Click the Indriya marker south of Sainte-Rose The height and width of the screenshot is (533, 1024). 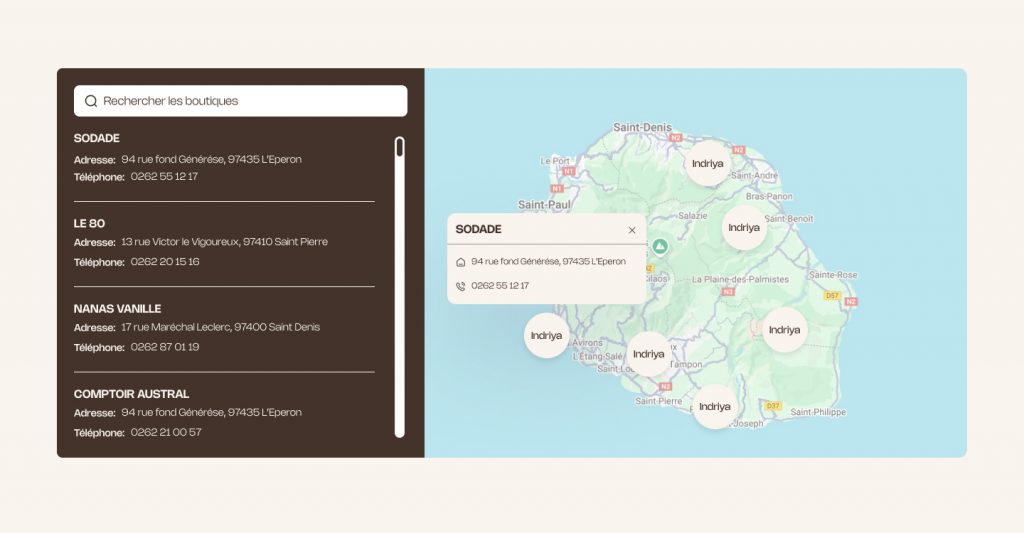coord(784,330)
